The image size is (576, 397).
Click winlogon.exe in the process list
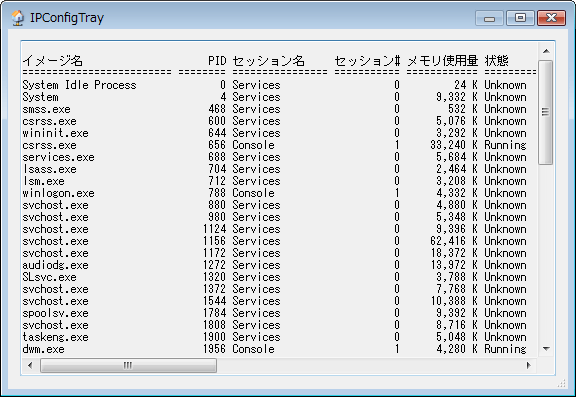tap(58, 193)
